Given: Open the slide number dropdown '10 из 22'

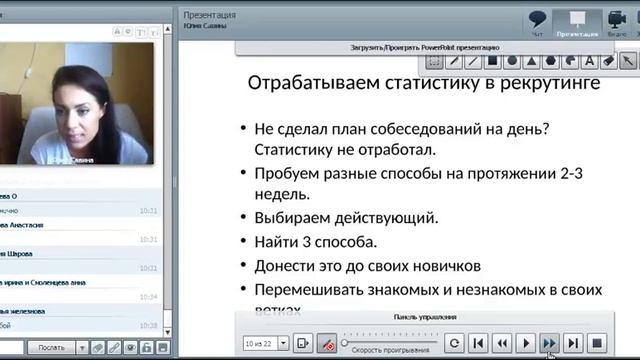Looking at the screenshot, I should coord(283,343).
